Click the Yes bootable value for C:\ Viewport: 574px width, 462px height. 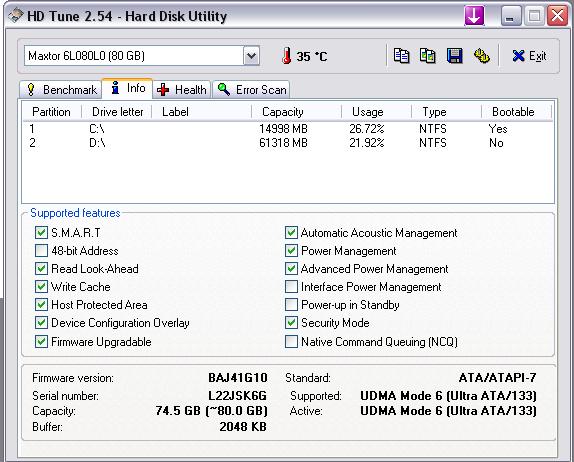498,129
